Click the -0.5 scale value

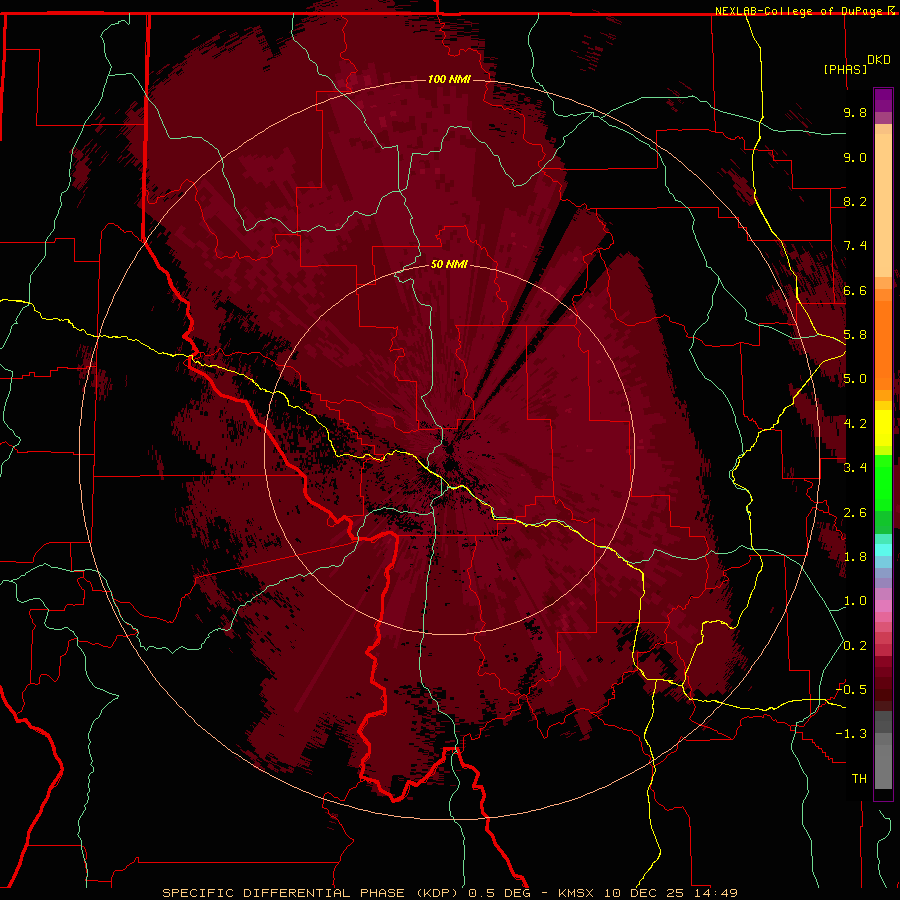pyautogui.click(x=851, y=690)
